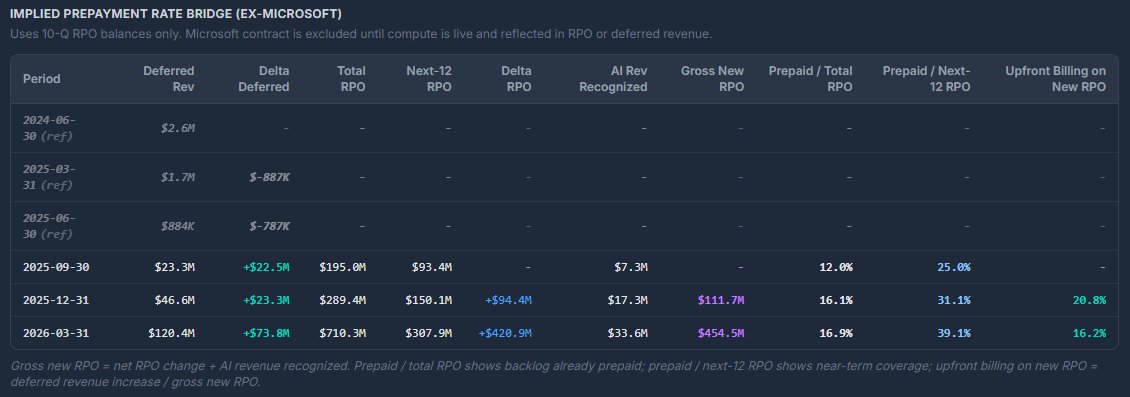Click the $17.3M AI revenue value
Viewport: 1130px width, 397px height.
[x=627, y=300]
